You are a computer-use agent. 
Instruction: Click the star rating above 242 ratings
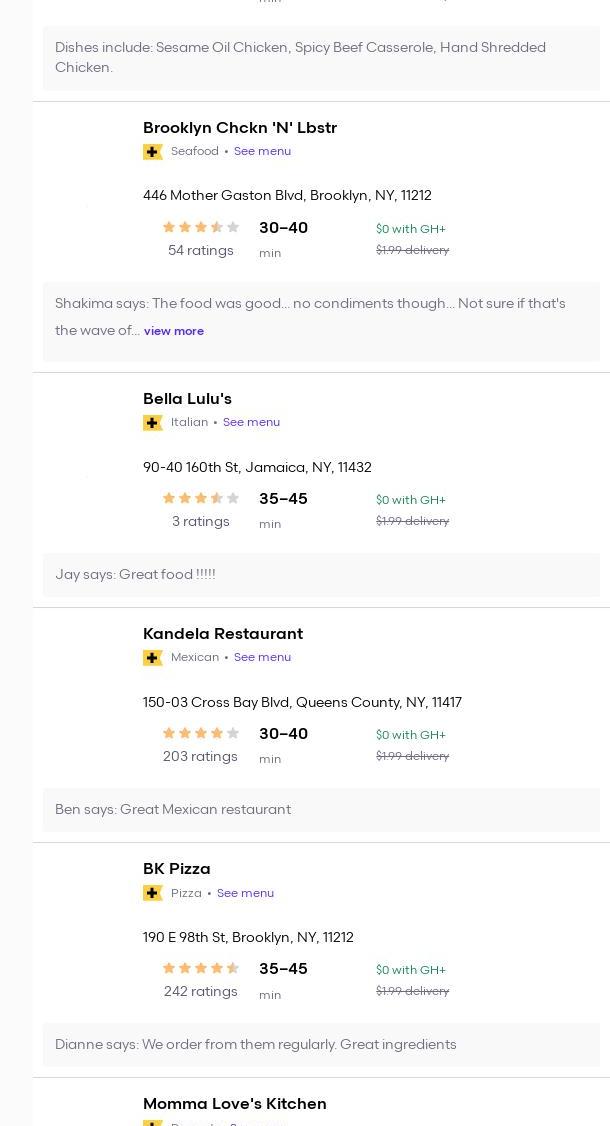coord(201,969)
